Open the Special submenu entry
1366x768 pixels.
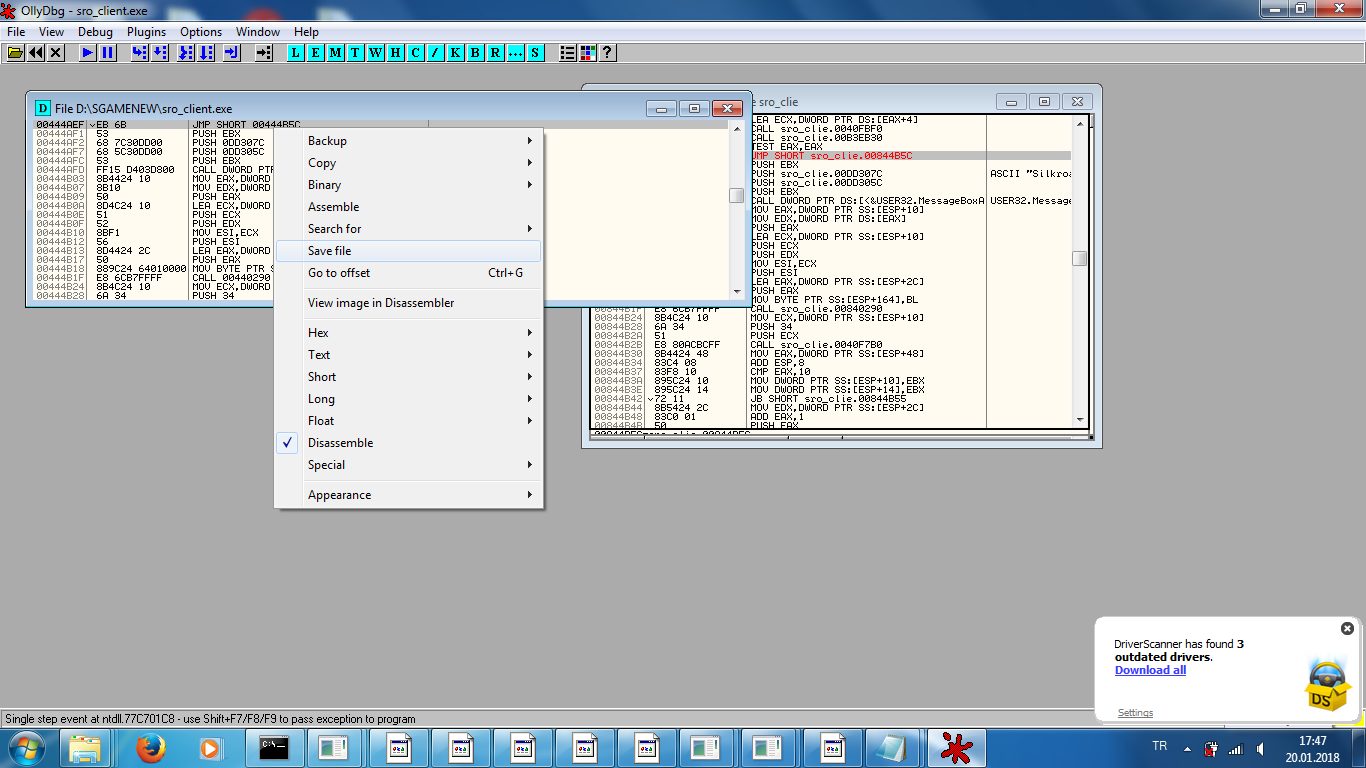(409, 465)
